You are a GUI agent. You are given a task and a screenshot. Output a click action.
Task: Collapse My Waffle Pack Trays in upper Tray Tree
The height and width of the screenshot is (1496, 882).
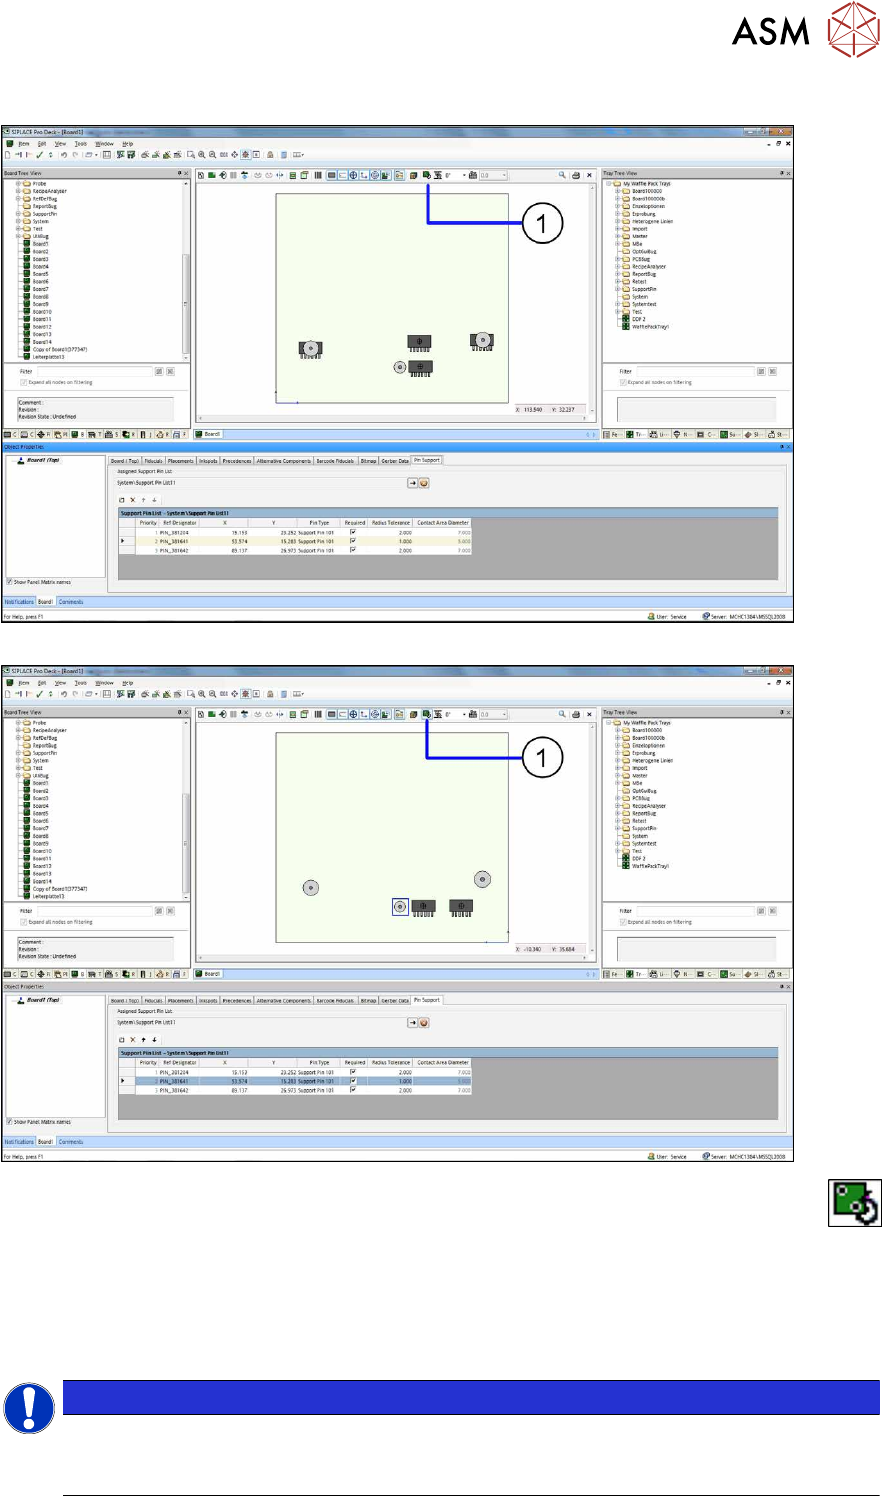(x=609, y=184)
